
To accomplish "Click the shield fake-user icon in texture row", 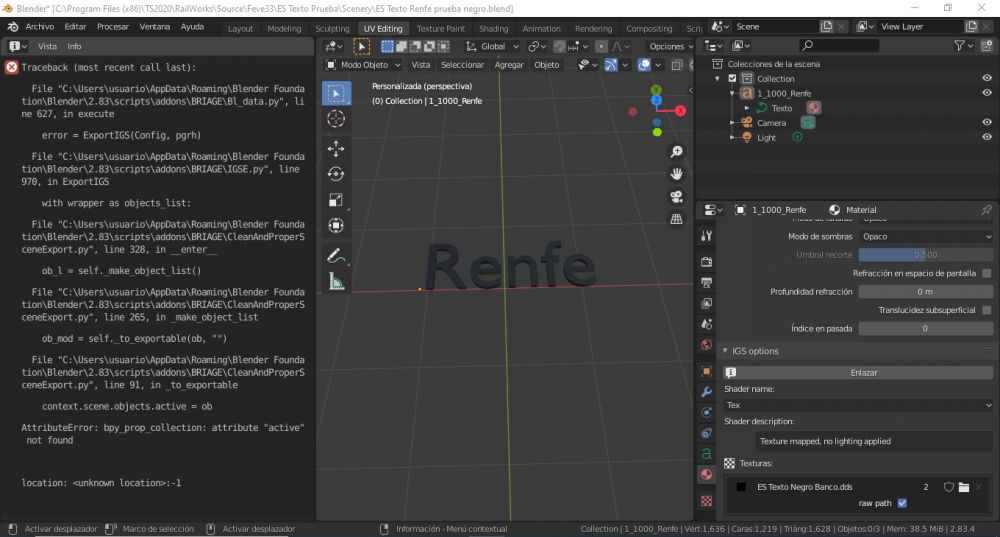I will (x=949, y=487).
